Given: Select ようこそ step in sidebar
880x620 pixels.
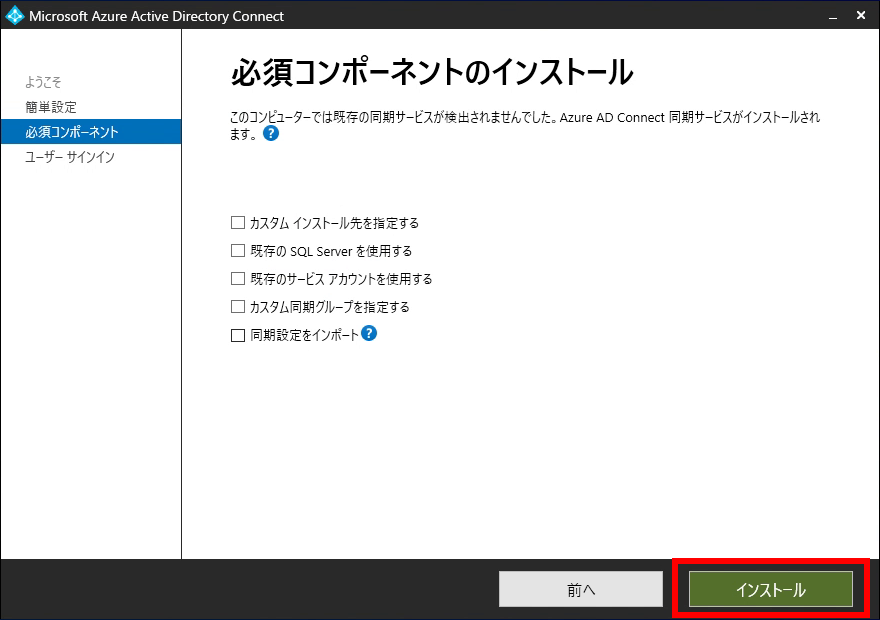Looking at the screenshot, I should pos(43,82).
